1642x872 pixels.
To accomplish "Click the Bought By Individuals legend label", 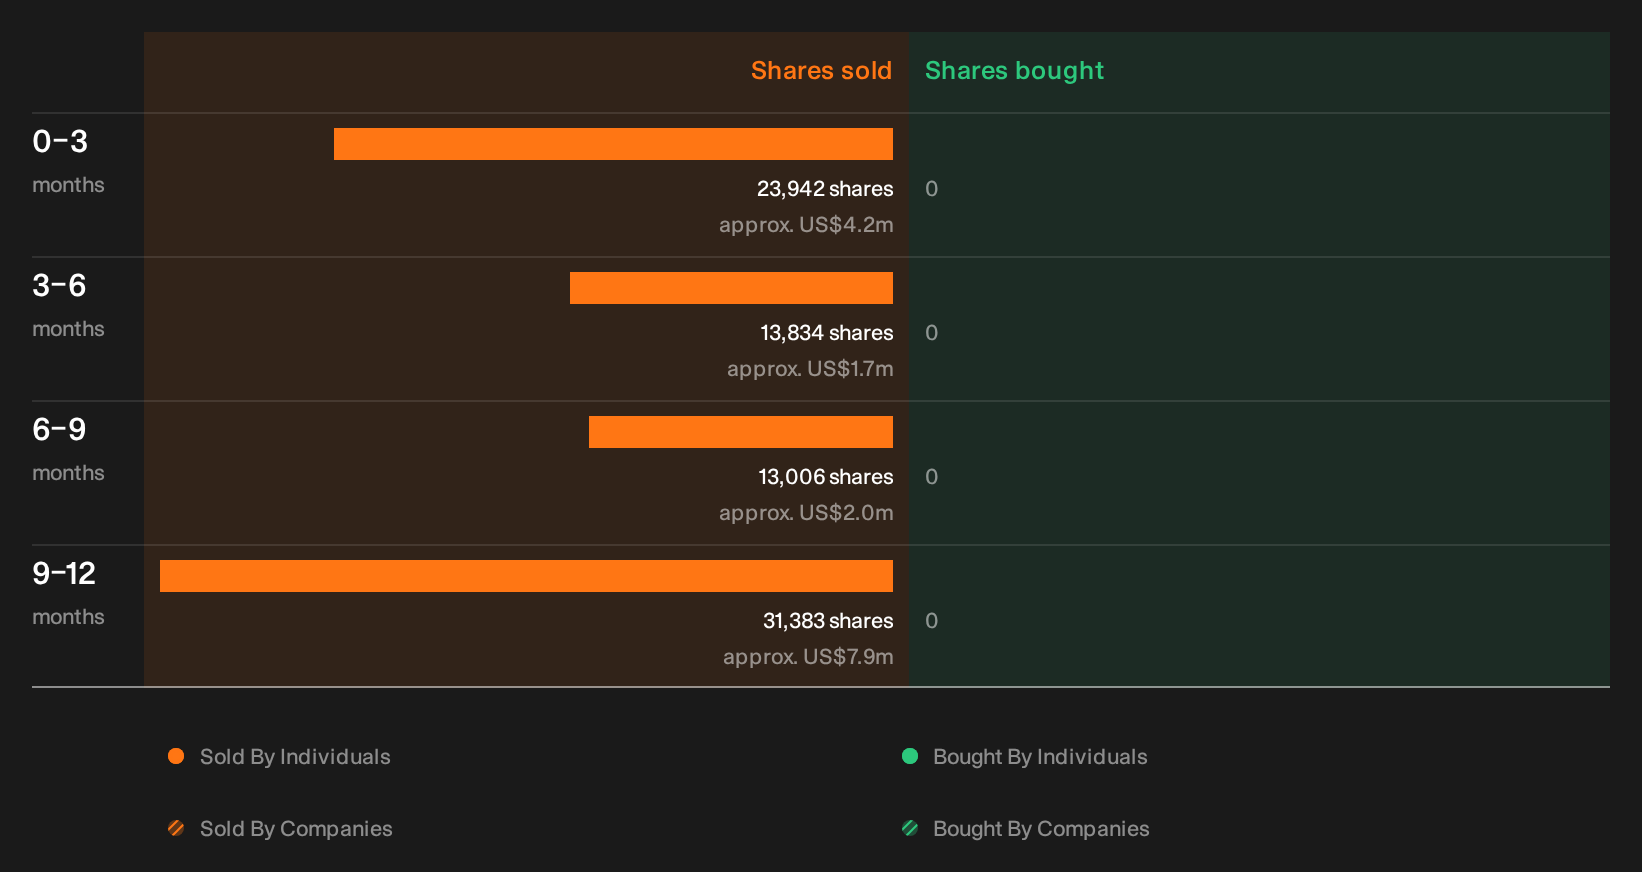I will pyautogui.click(x=1040, y=757).
